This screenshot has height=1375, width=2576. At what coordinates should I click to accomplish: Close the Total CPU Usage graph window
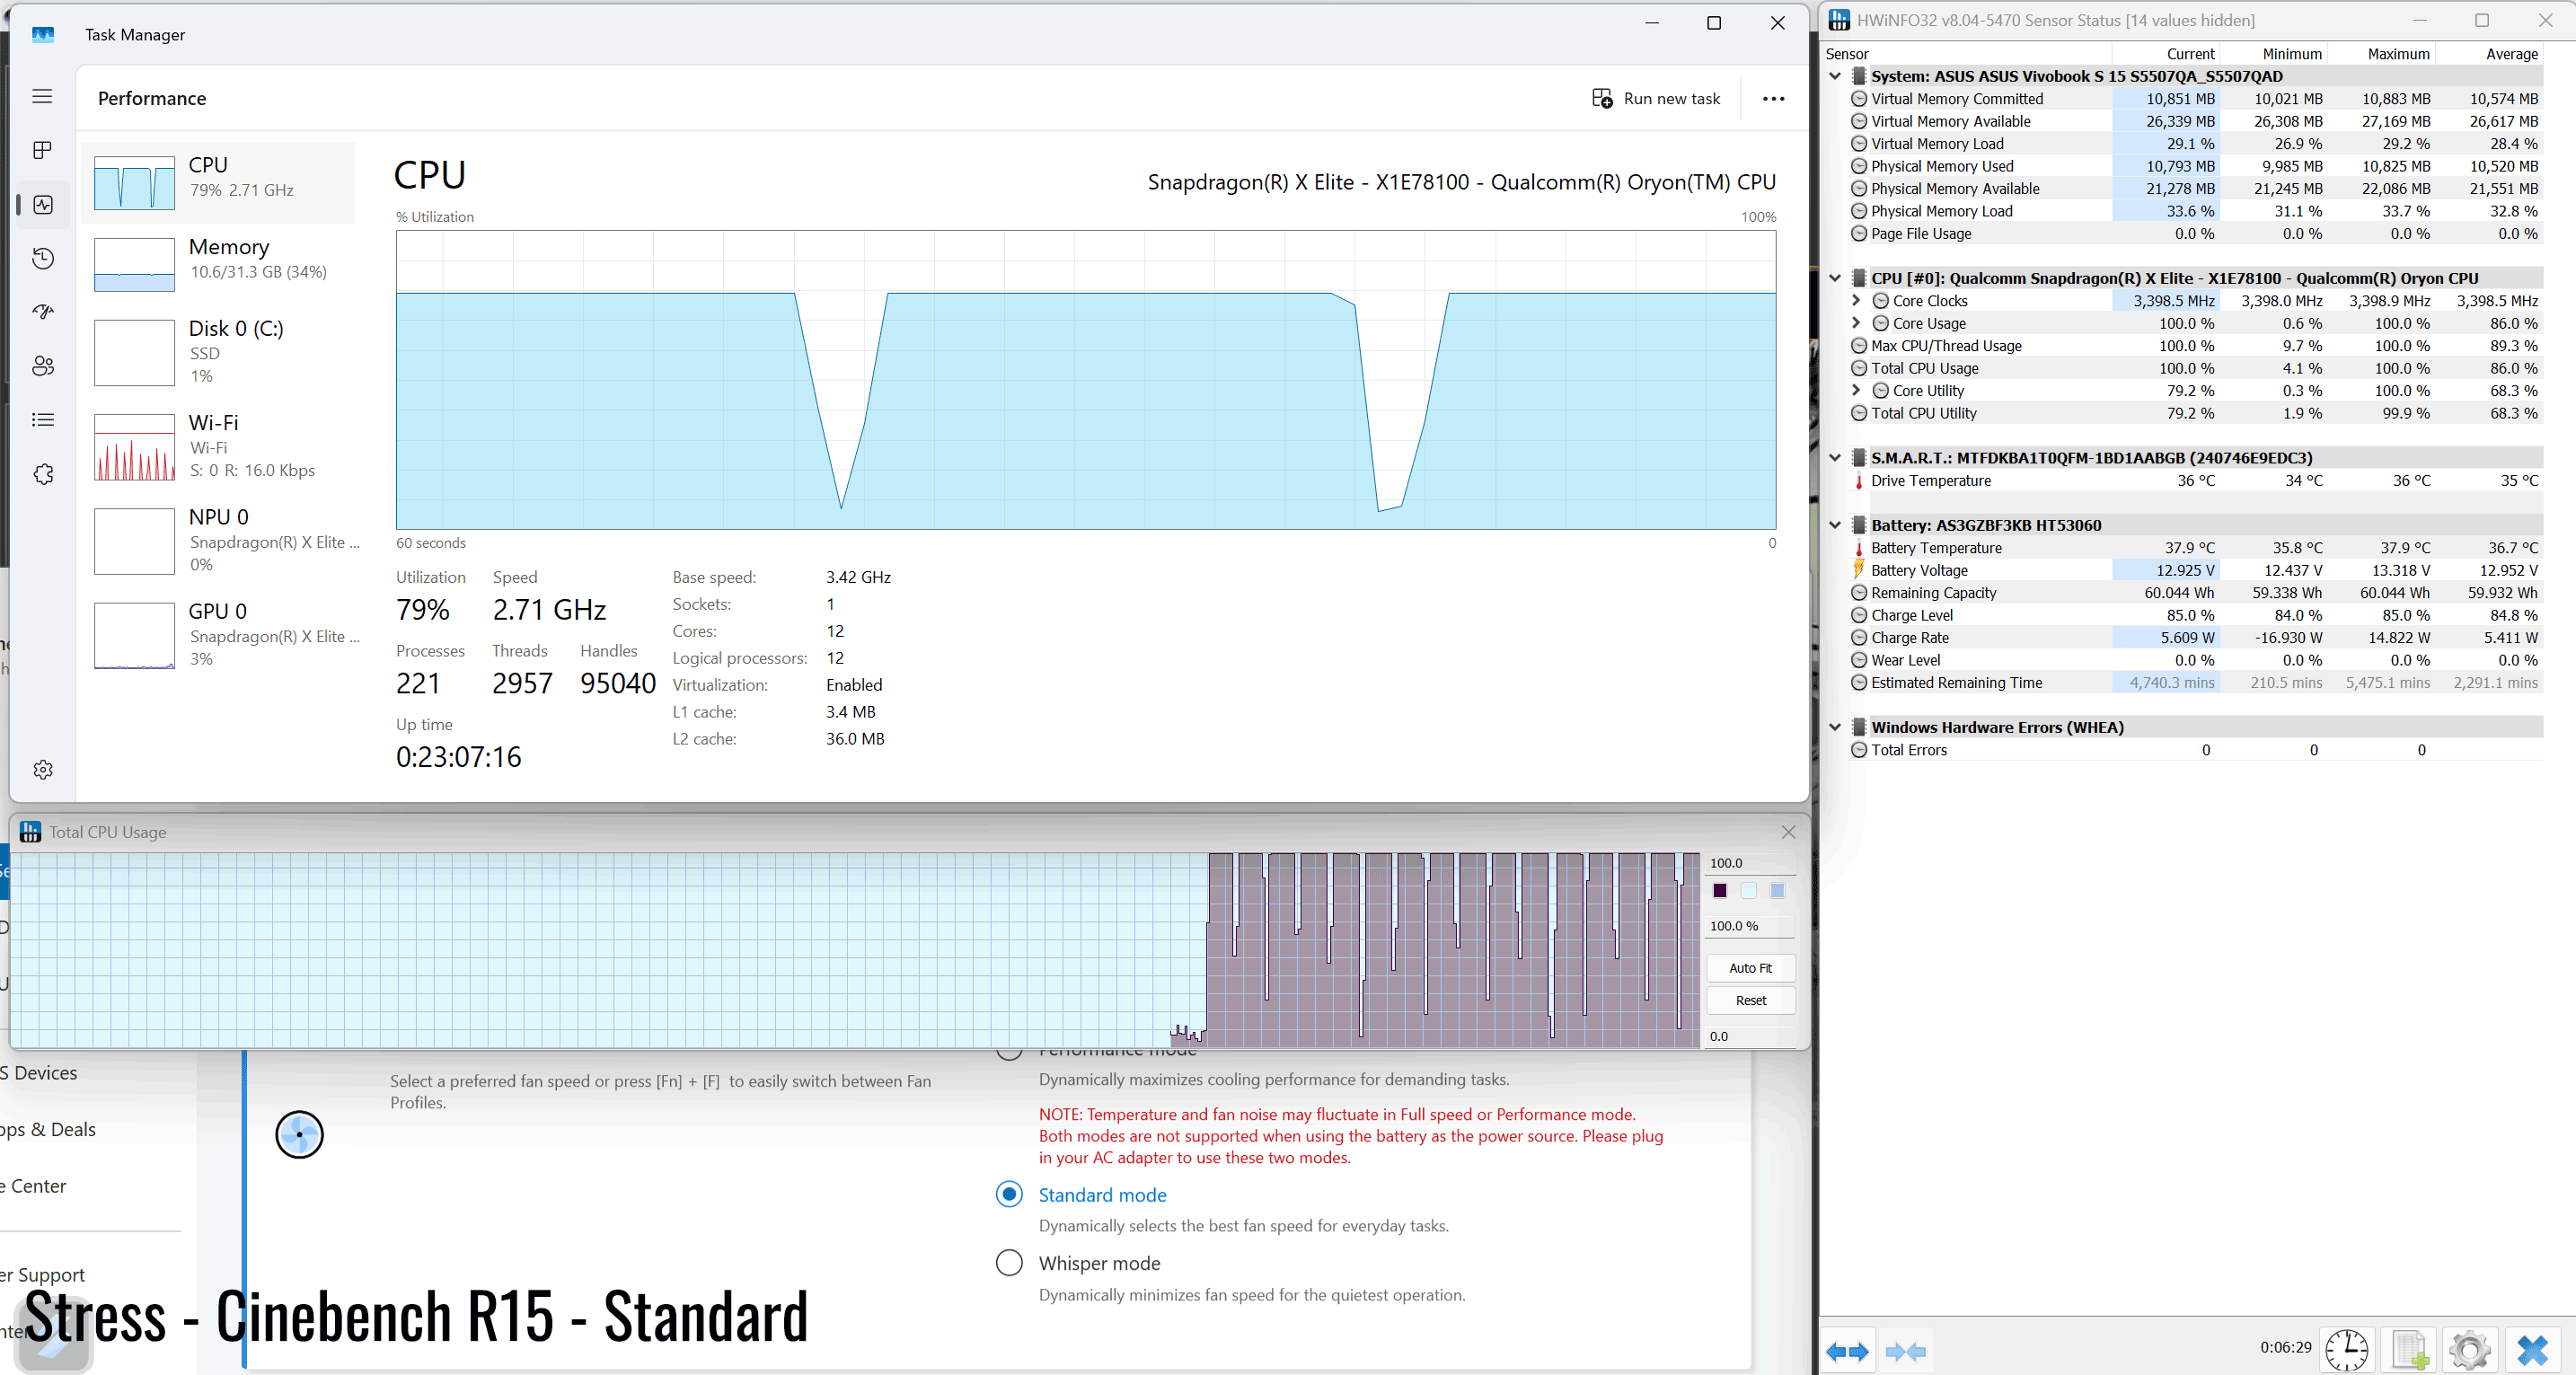pyautogui.click(x=1788, y=831)
